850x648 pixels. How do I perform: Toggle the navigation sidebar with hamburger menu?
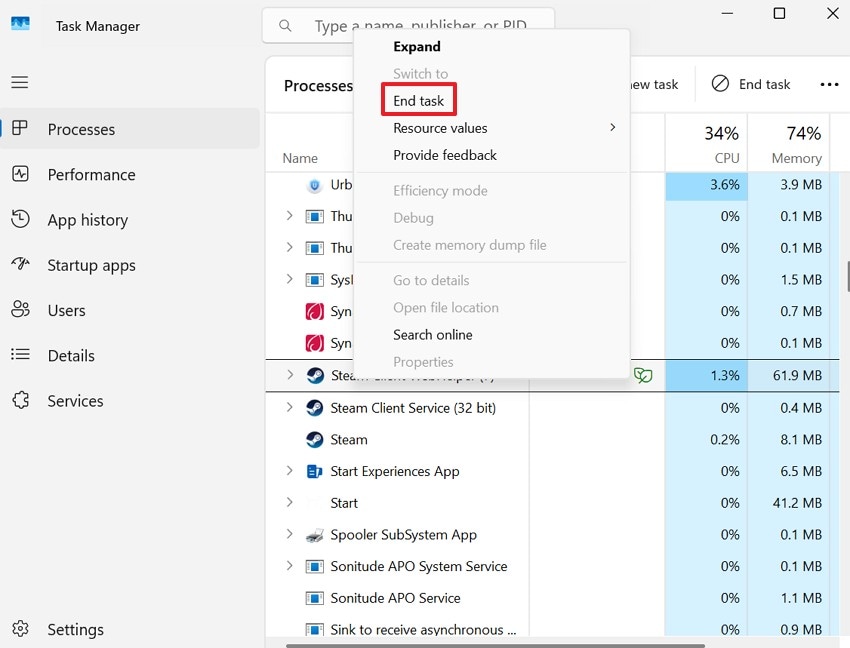pos(19,81)
